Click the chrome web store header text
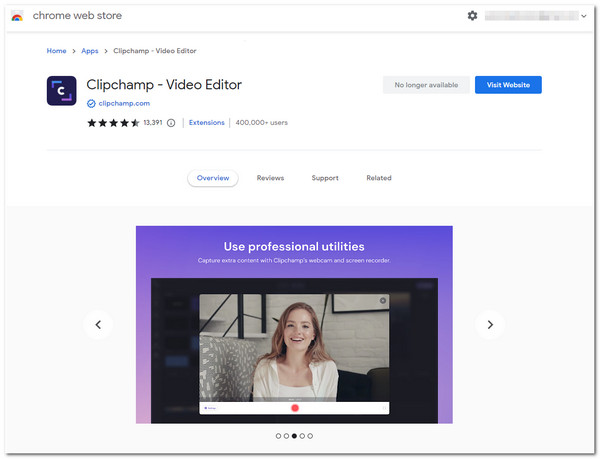600x459 pixels. pos(77,16)
